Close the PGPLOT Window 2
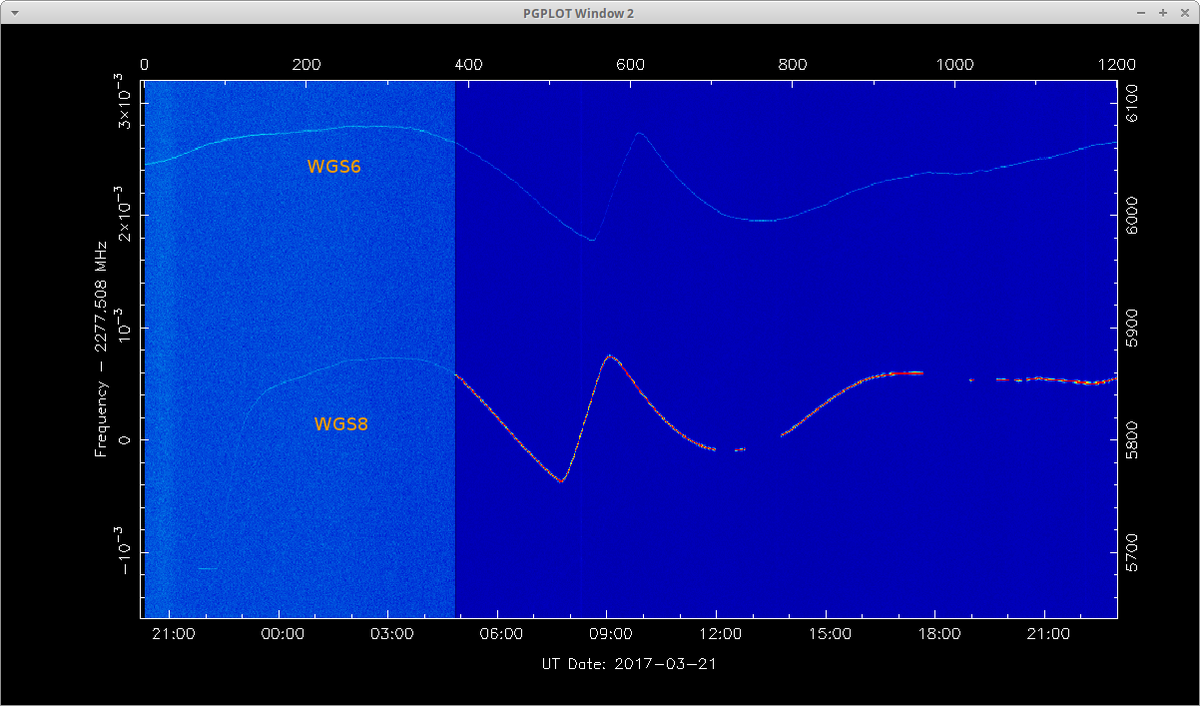This screenshot has height=706, width=1200. [x=1183, y=13]
